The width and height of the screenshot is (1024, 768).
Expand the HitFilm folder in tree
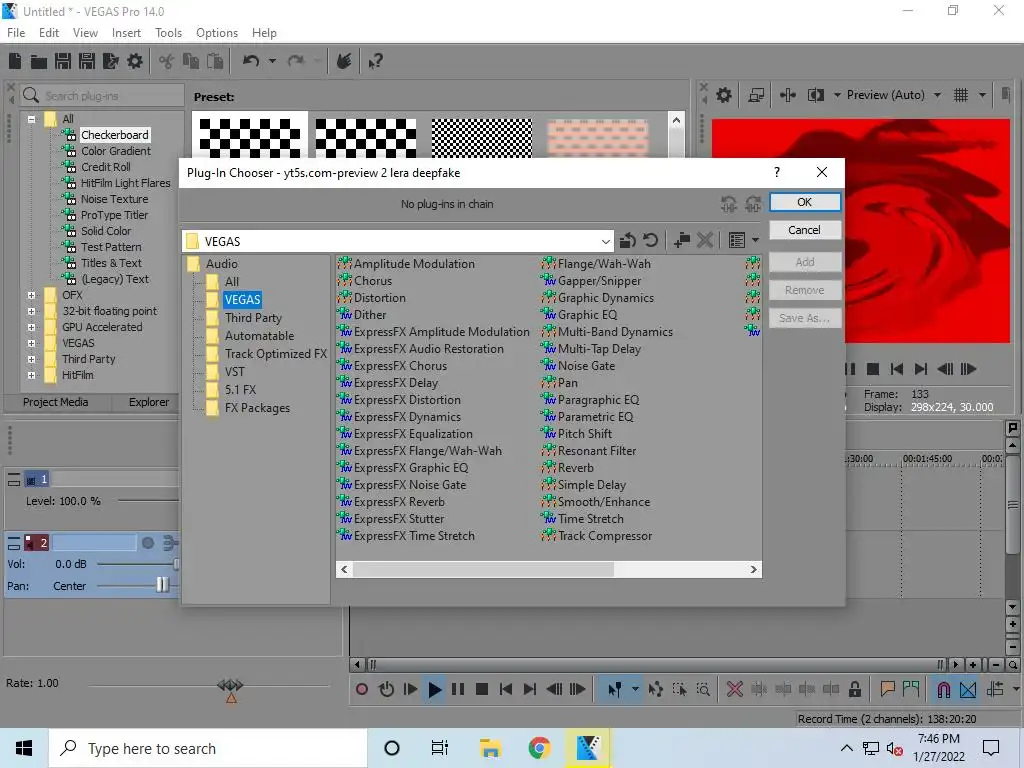tap(31, 376)
